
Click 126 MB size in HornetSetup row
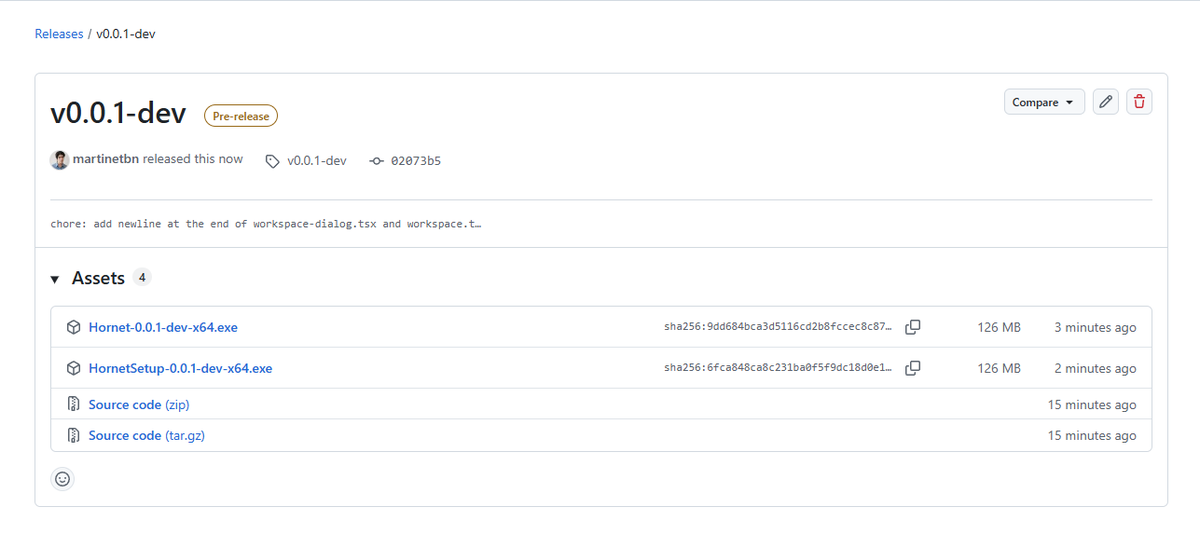[999, 368]
